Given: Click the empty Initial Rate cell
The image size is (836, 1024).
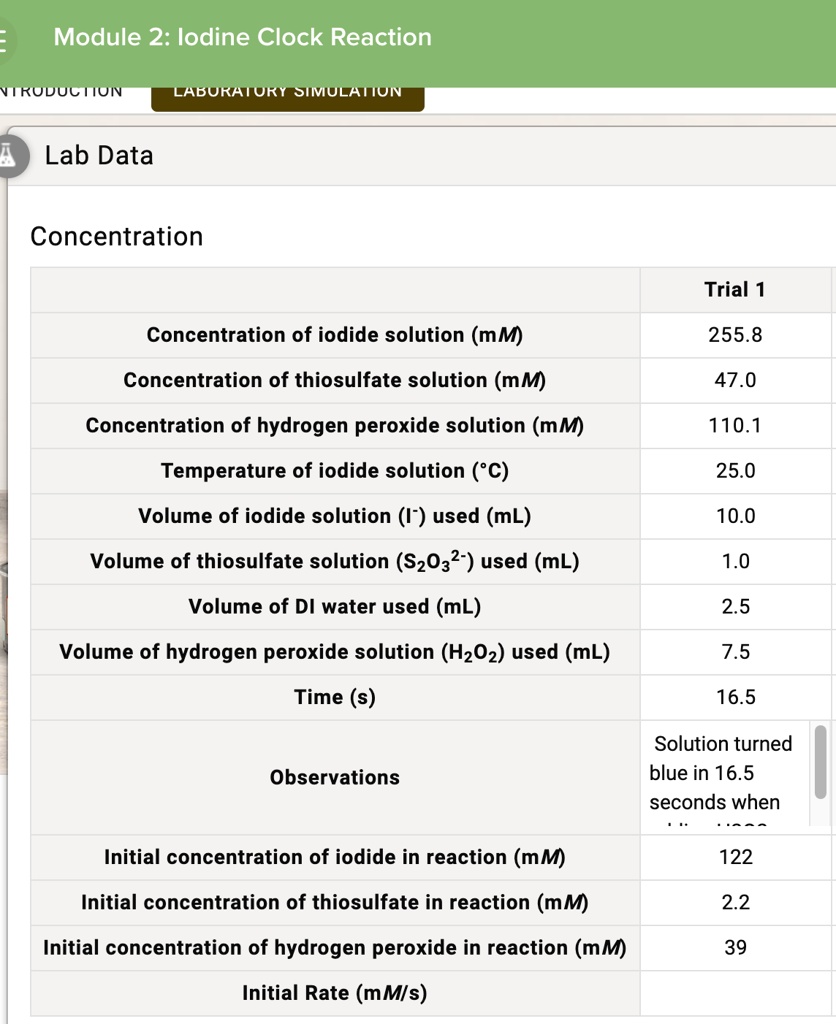Looking at the screenshot, I should 735,993.
